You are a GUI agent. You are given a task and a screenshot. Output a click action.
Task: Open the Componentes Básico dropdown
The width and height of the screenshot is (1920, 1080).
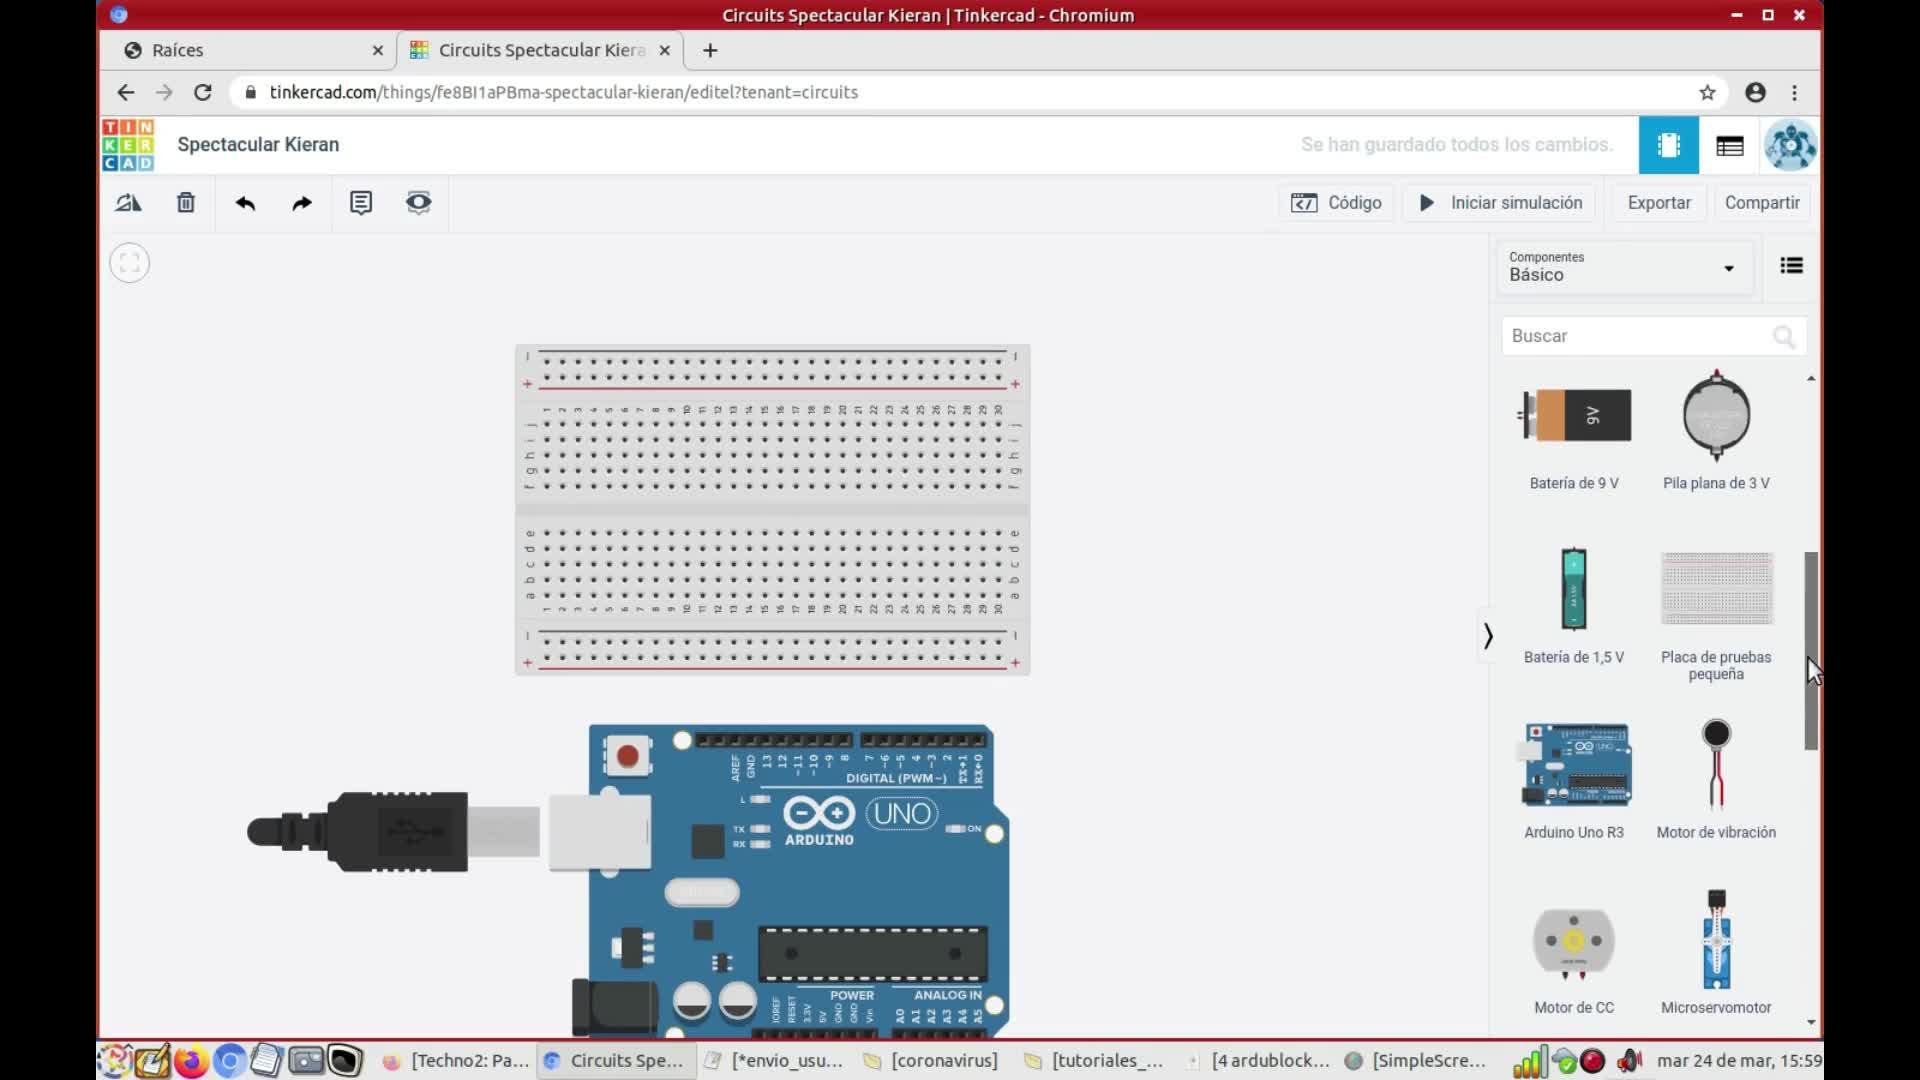[1624, 267]
